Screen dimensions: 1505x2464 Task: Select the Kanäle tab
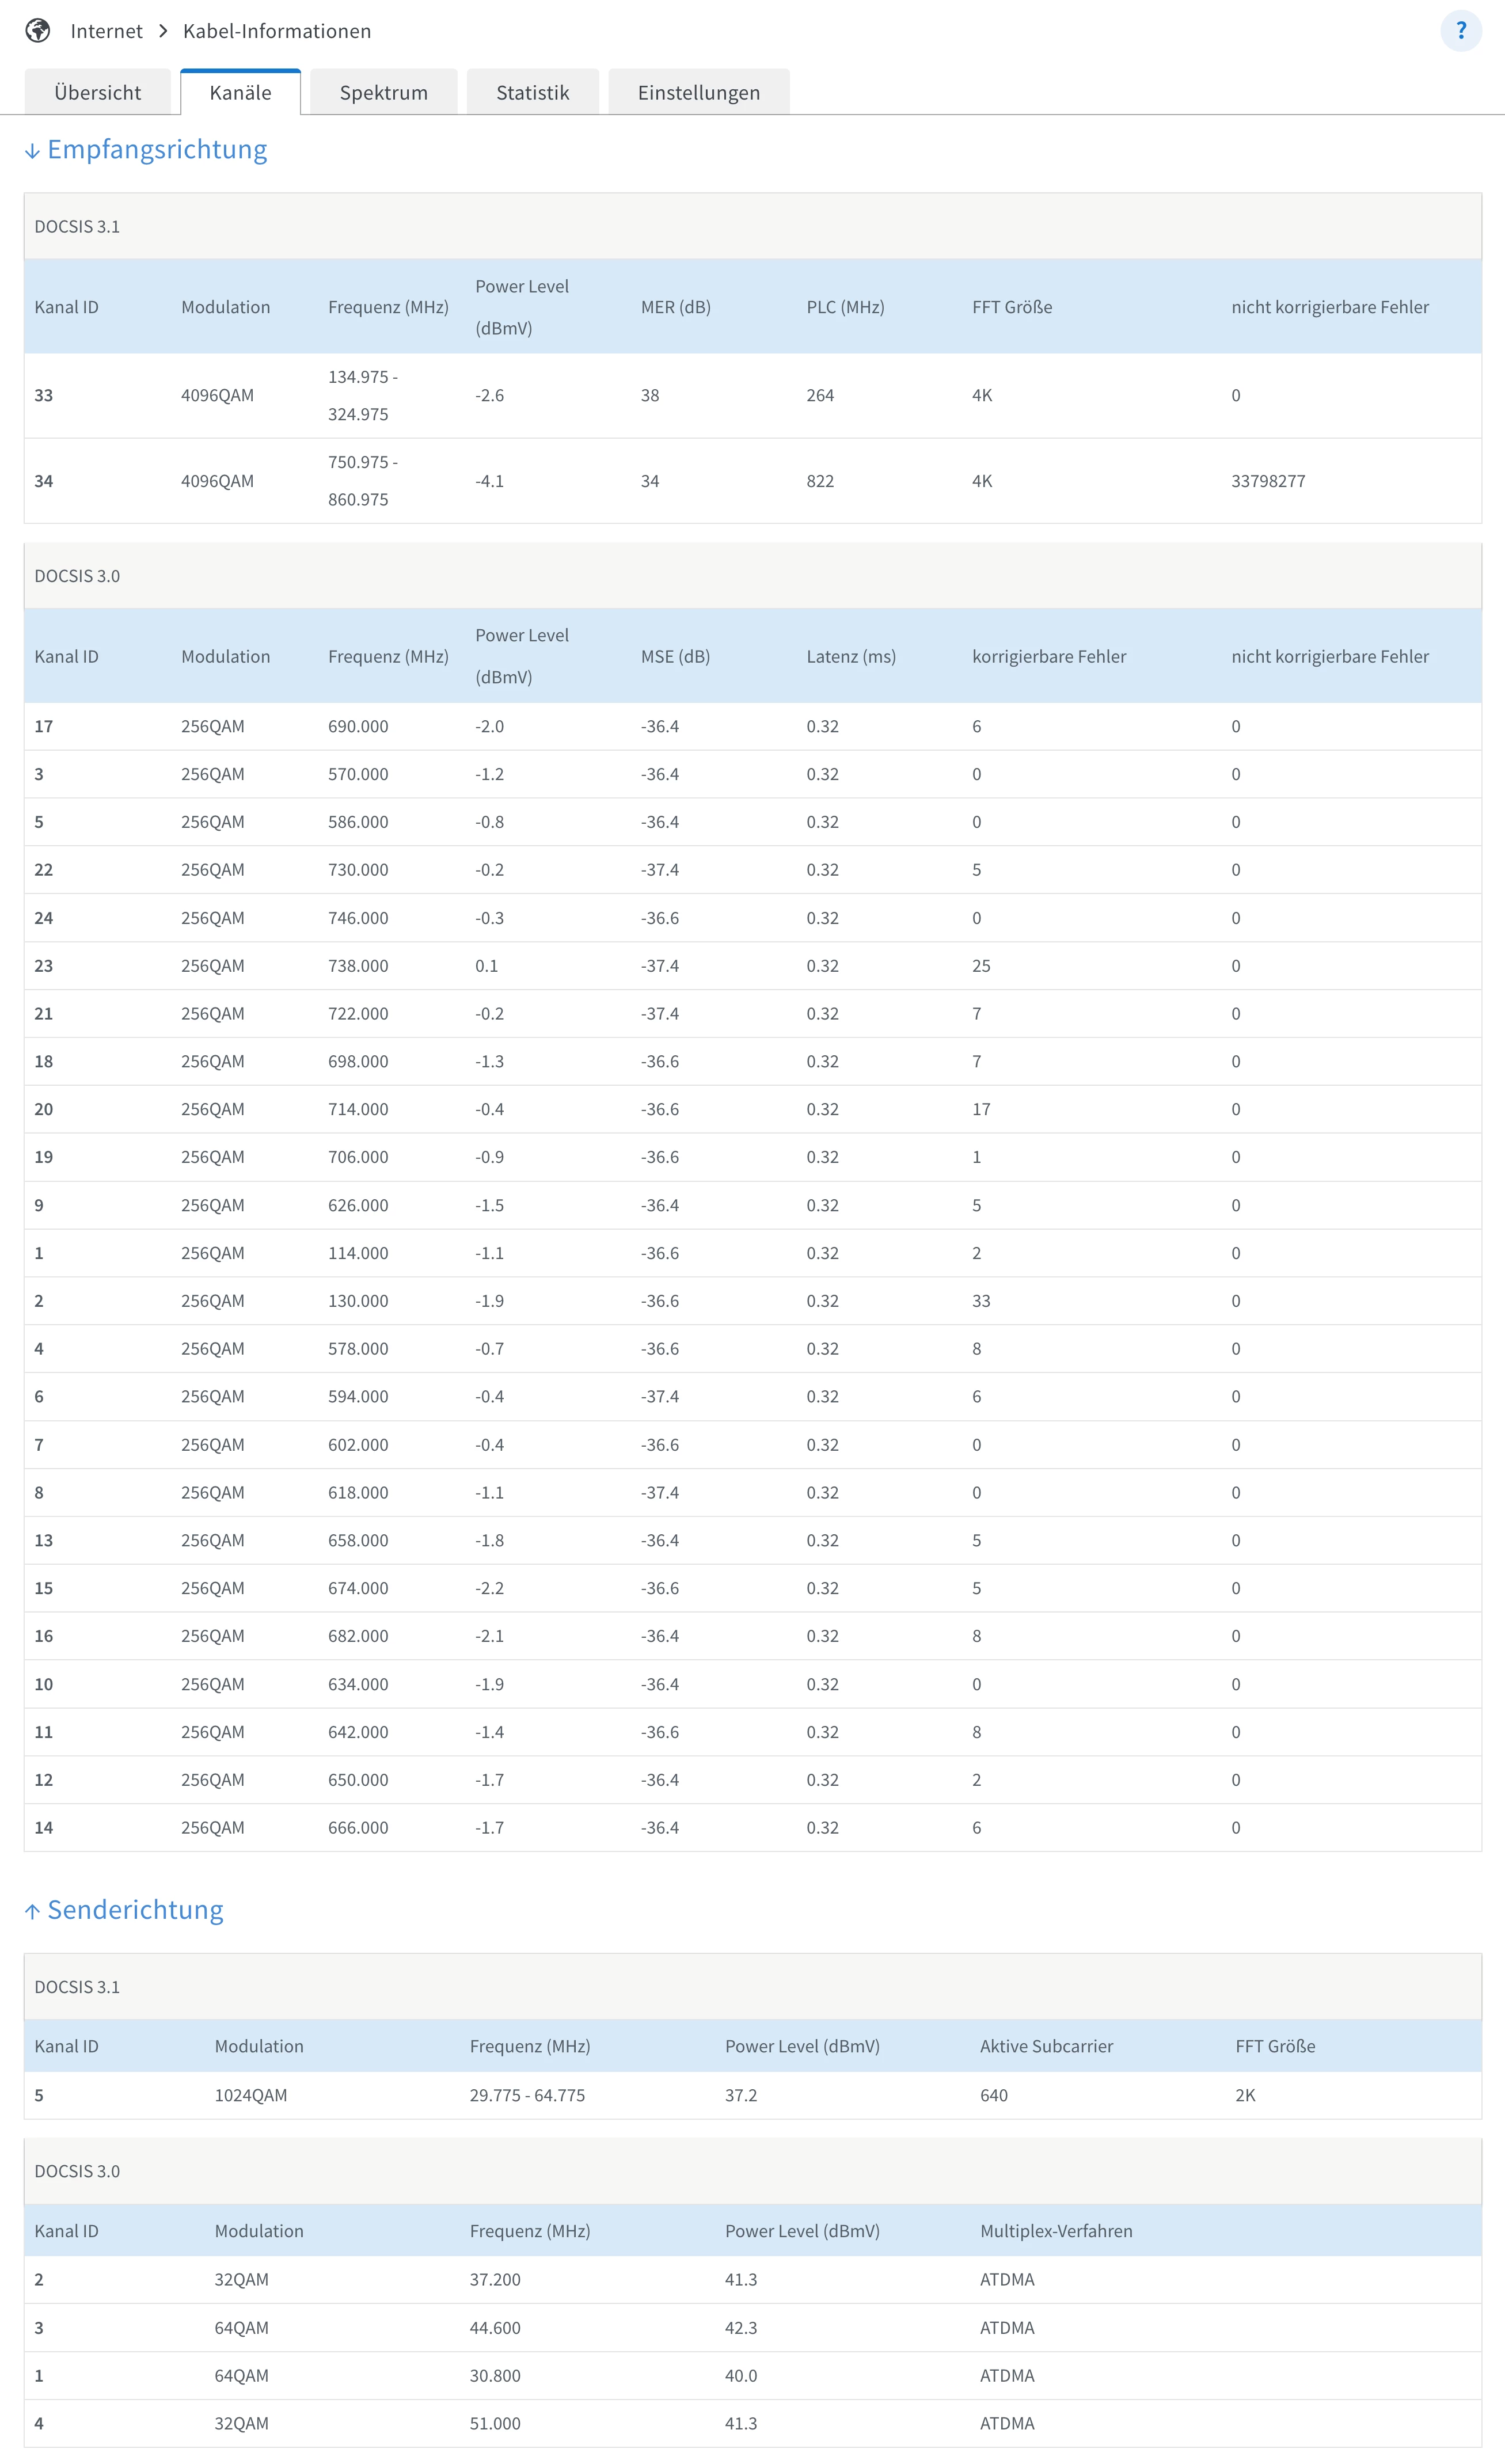point(240,92)
